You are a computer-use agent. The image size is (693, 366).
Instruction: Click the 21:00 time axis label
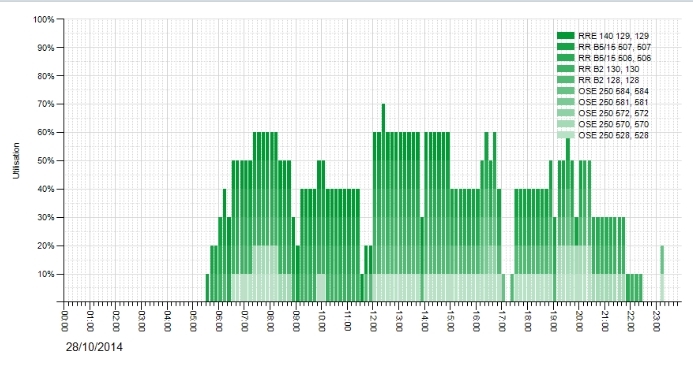[x=605, y=320]
